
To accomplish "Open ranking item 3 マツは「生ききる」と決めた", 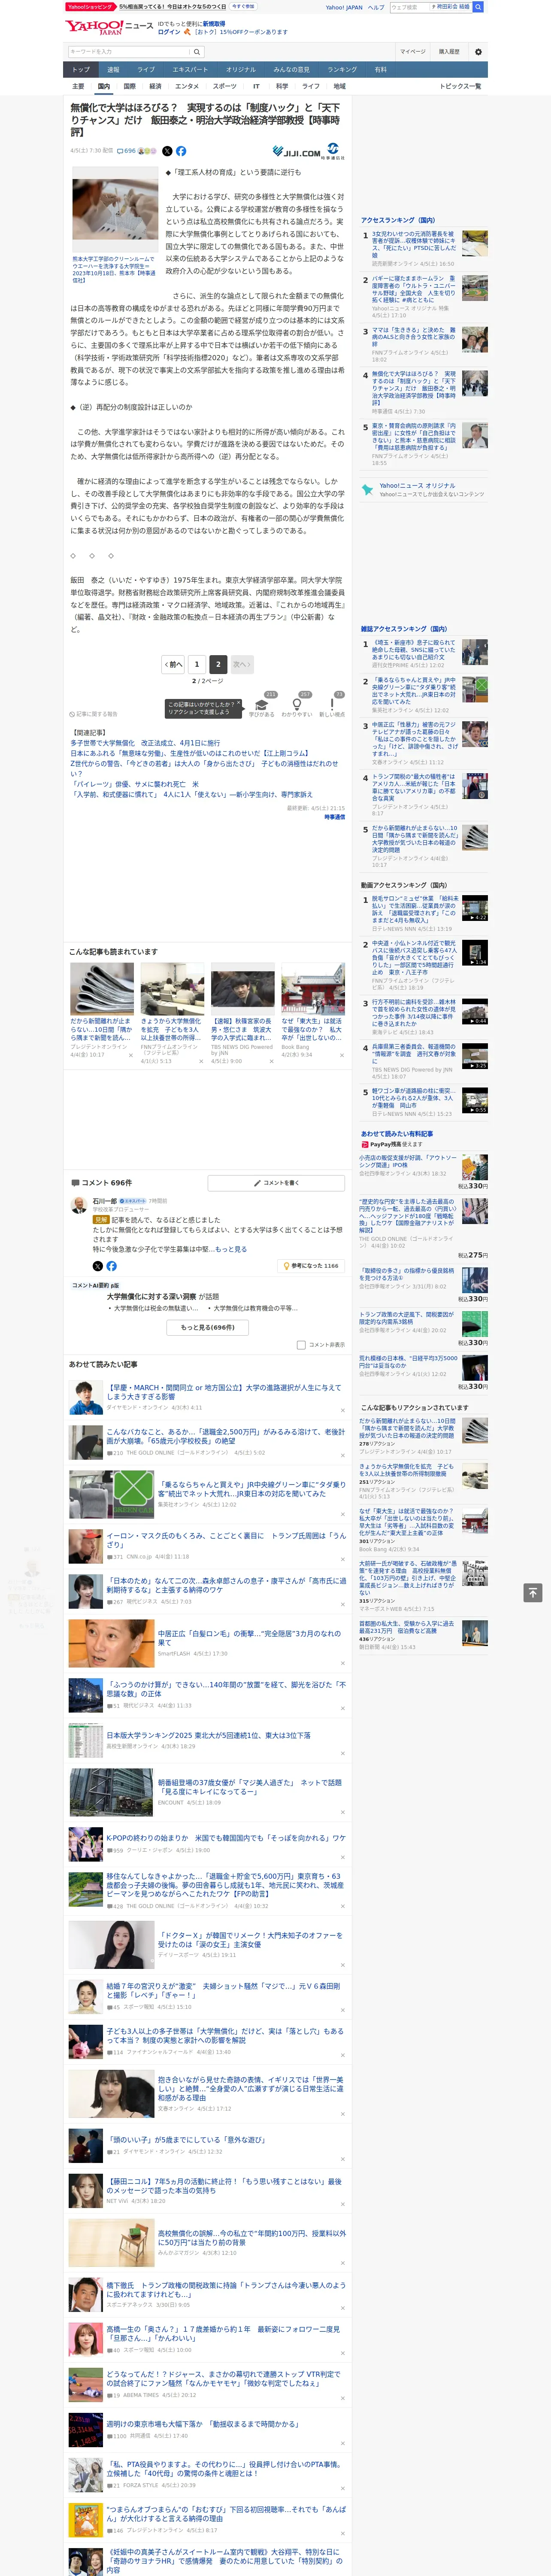I will point(413,336).
